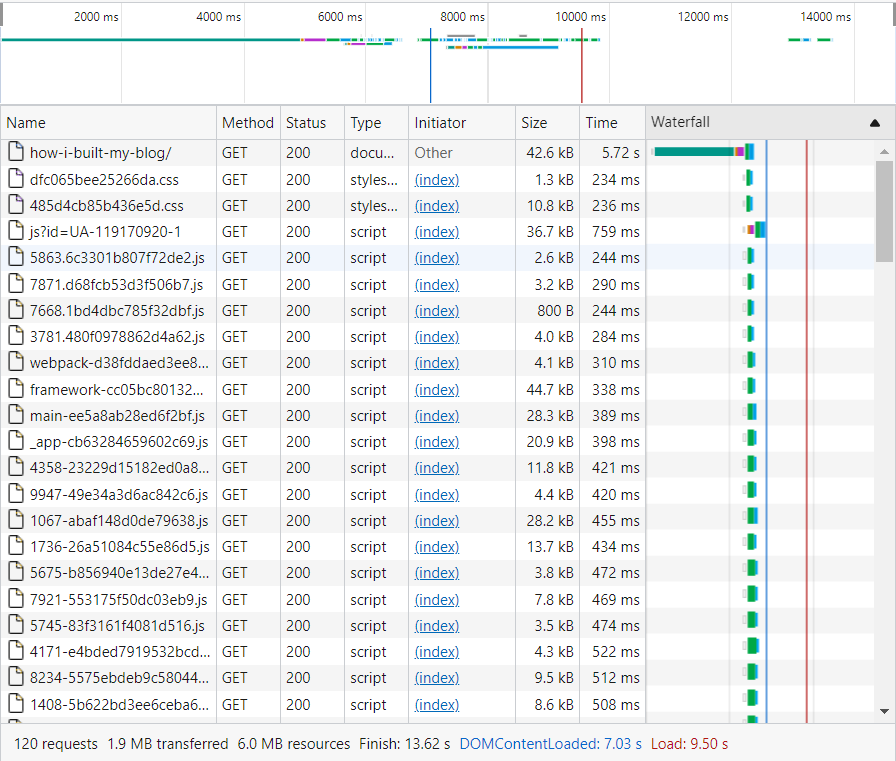Click file icon beside 4358-23229d15182ed0a8 row

[16, 467]
